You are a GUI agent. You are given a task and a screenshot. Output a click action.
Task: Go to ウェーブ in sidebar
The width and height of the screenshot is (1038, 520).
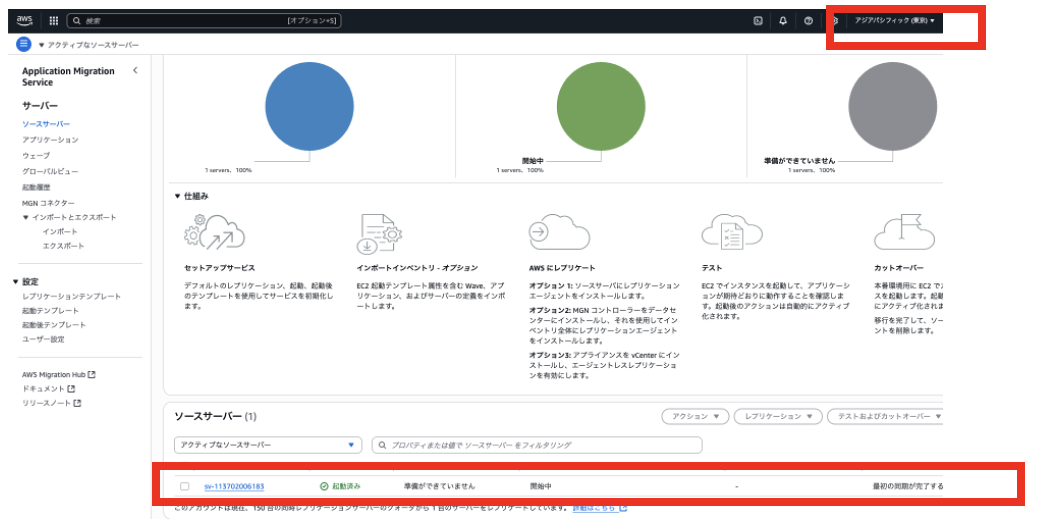pos(36,155)
